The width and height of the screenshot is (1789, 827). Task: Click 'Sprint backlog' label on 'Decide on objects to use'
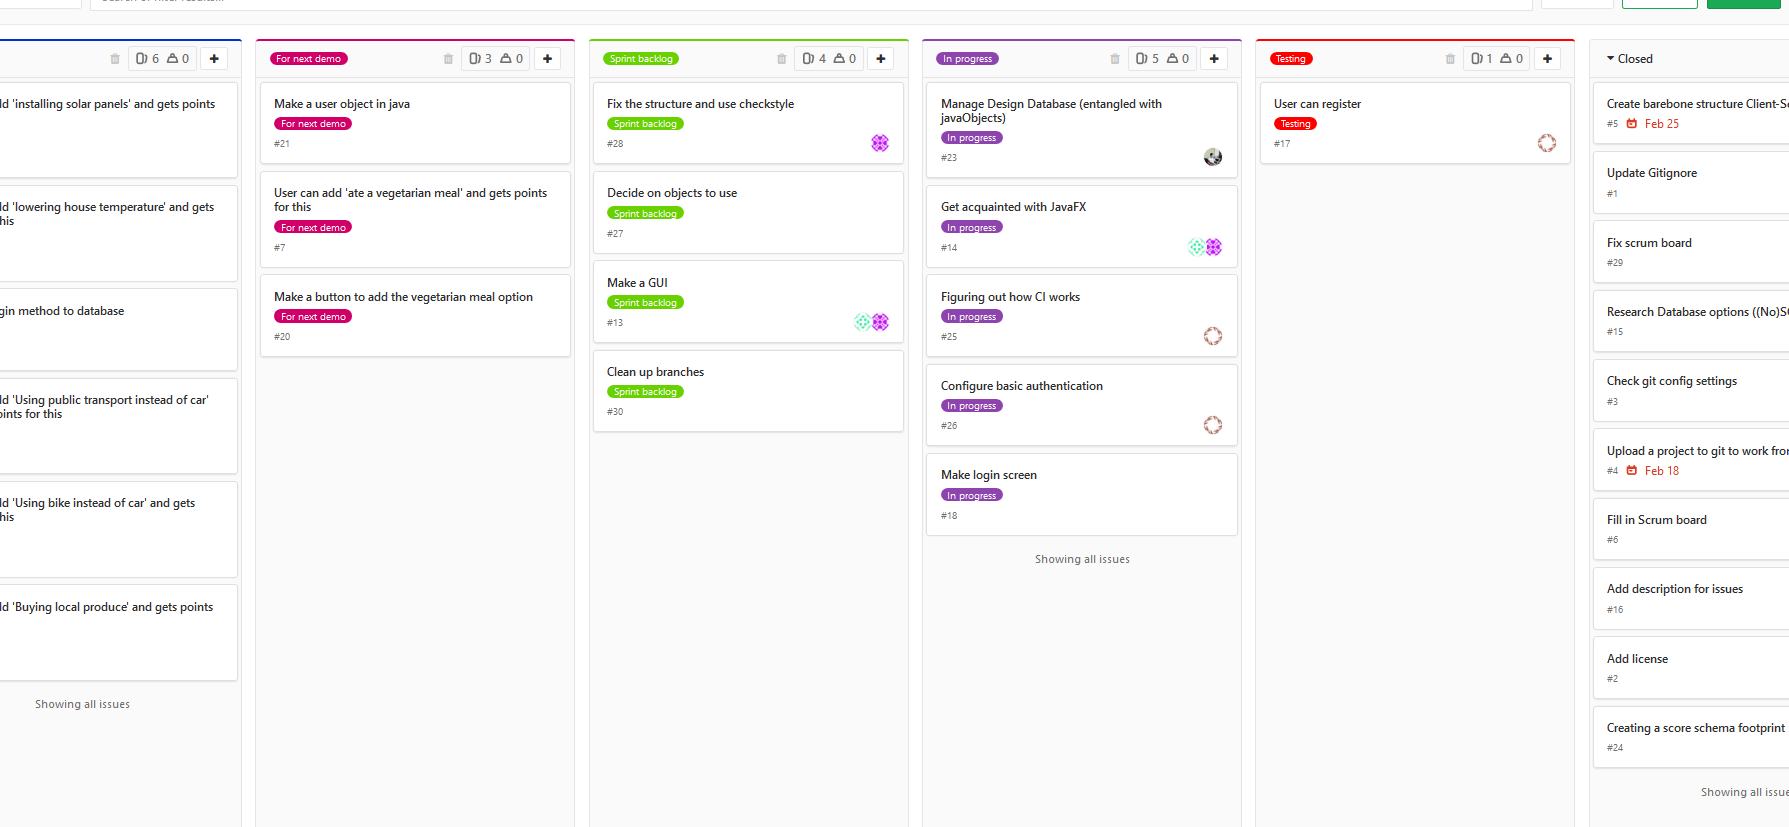coord(645,214)
